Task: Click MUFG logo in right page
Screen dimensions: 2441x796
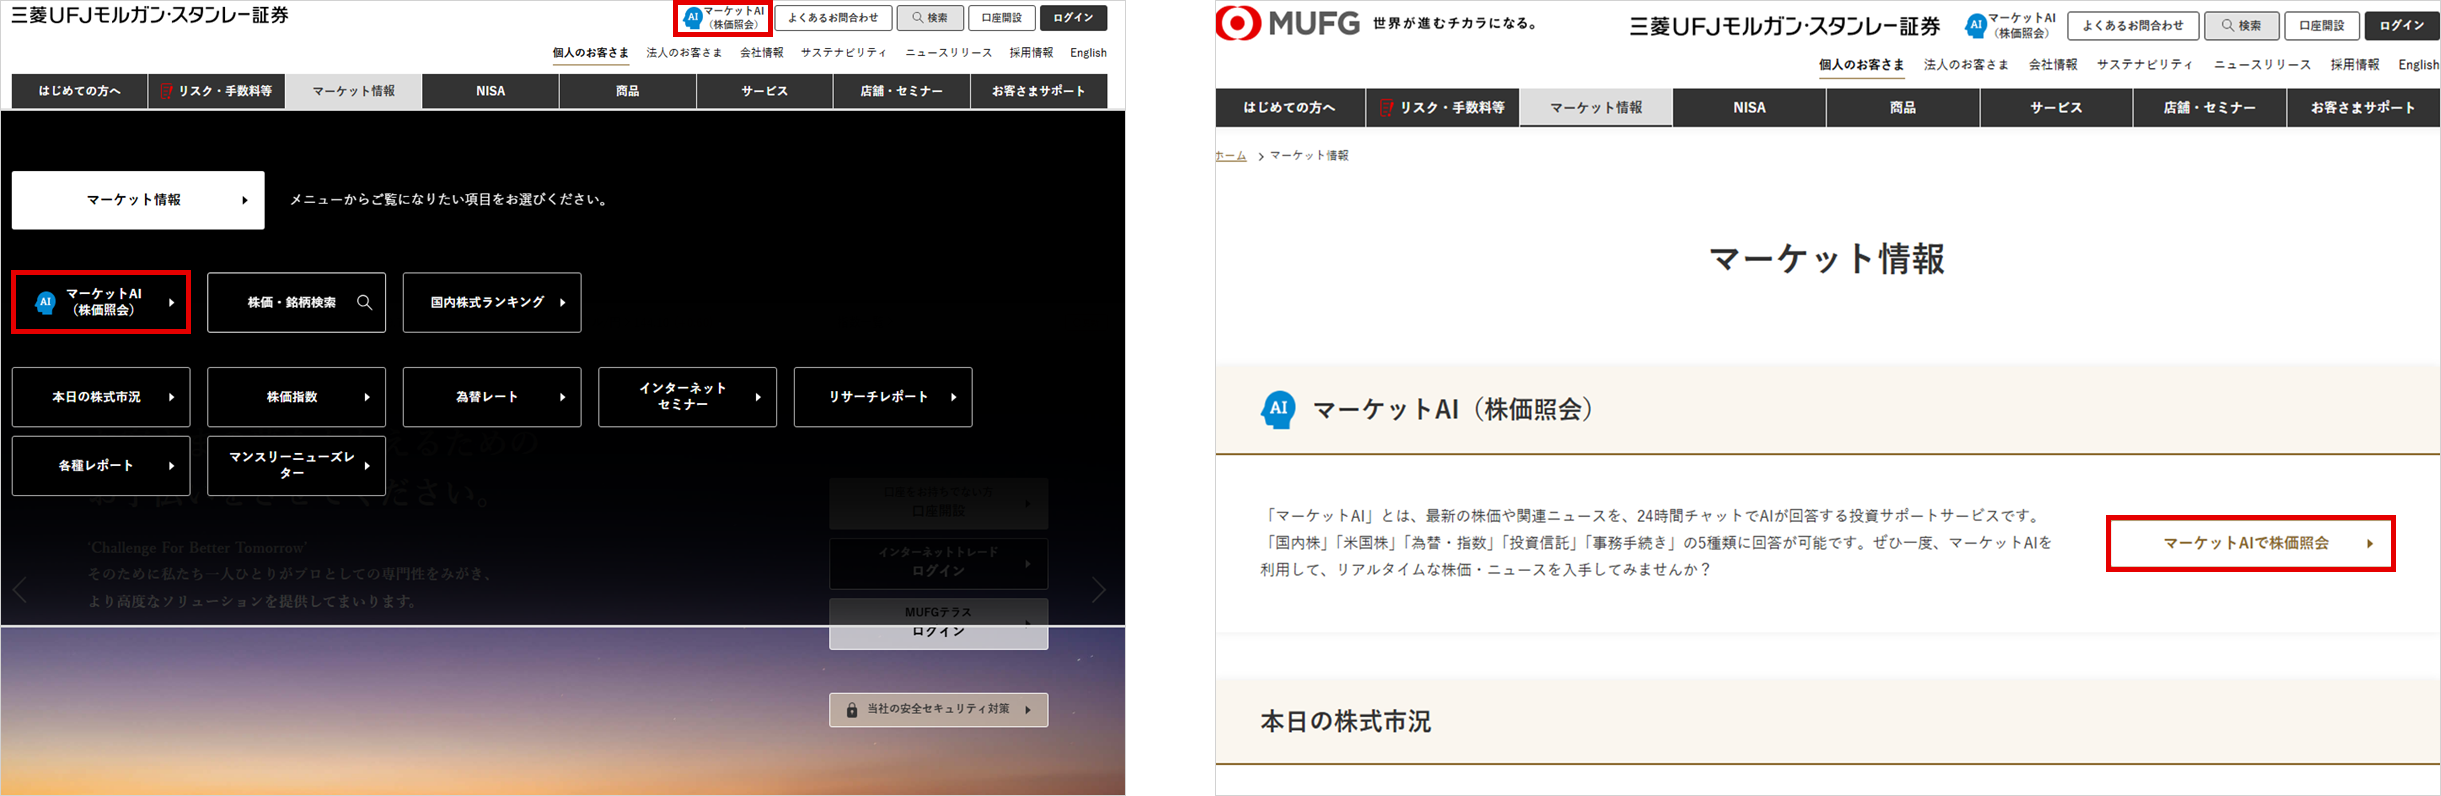Action: pos(1288,23)
